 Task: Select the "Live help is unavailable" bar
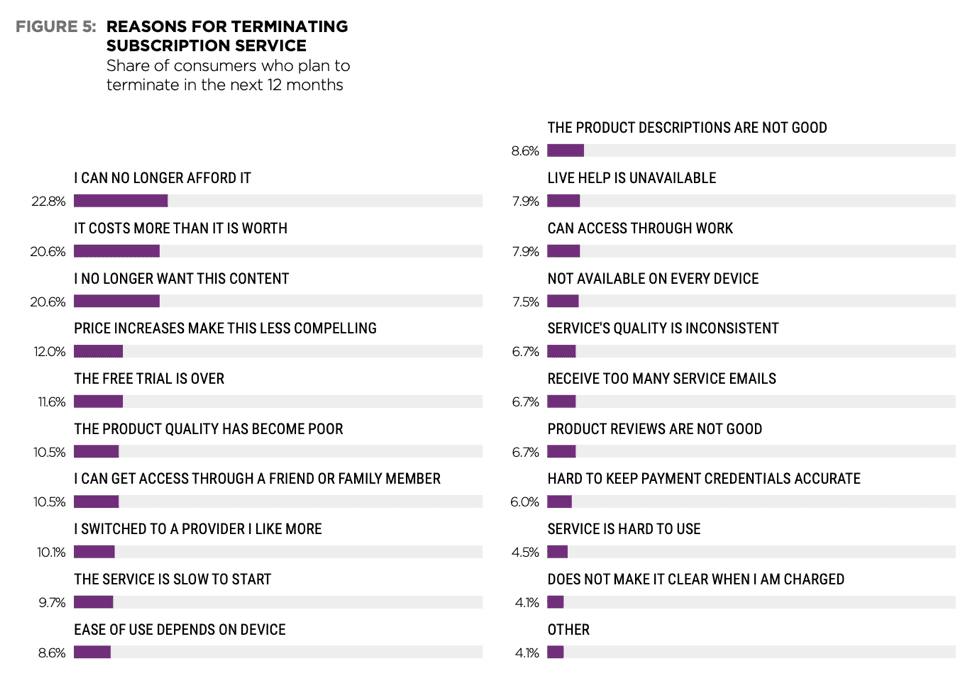pyautogui.click(x=564, y=201)
